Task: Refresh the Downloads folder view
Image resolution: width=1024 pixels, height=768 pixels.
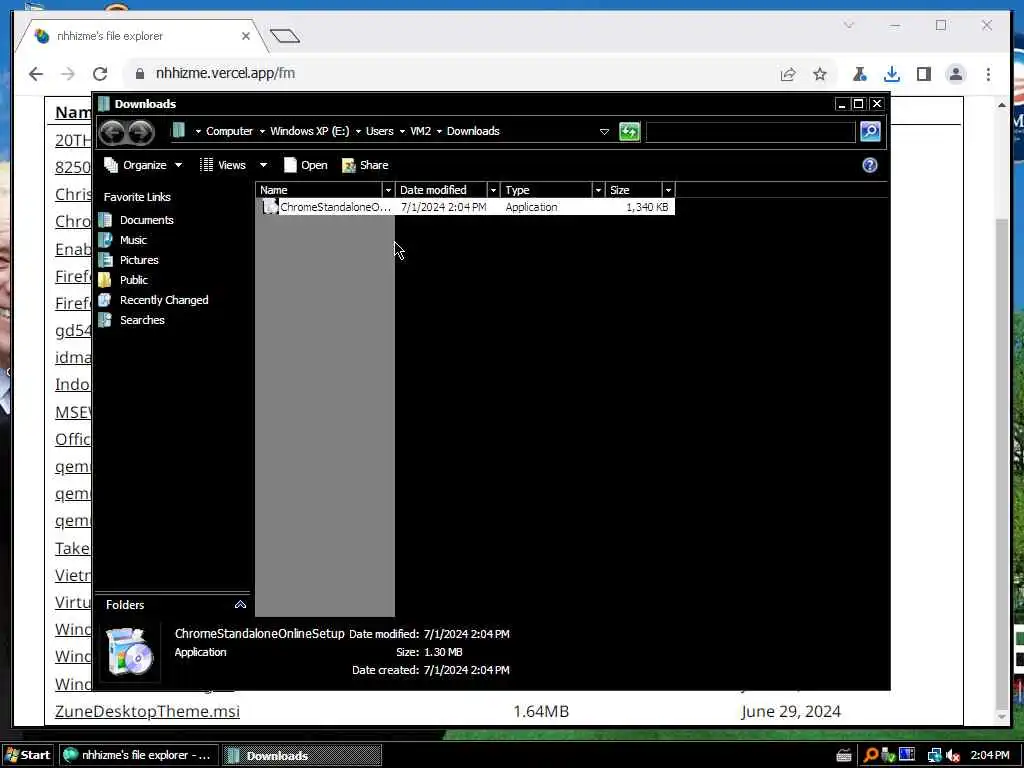Action: tap(630, 132)
